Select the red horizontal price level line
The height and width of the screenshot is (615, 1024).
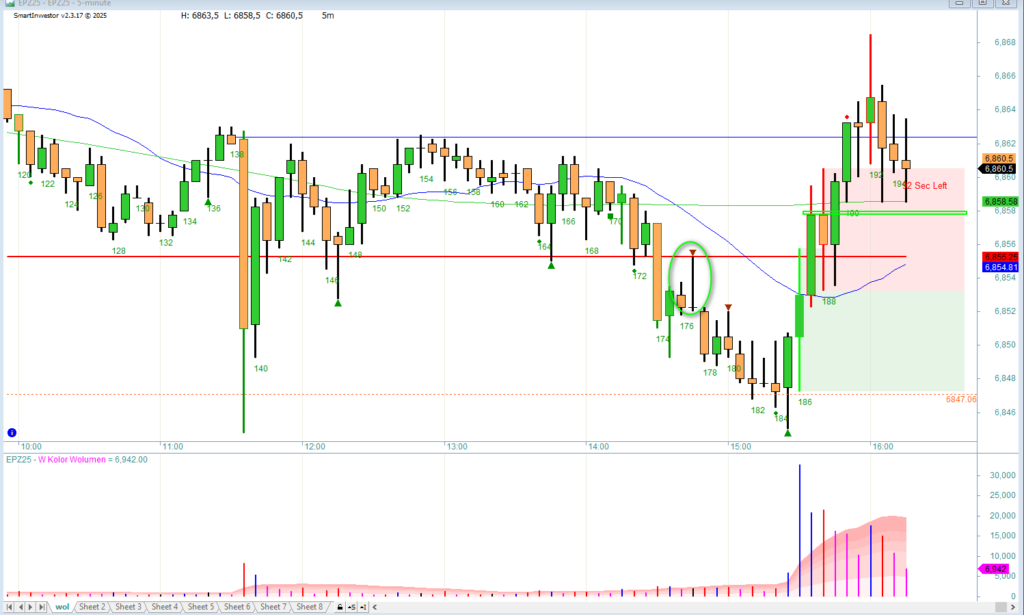400,257
